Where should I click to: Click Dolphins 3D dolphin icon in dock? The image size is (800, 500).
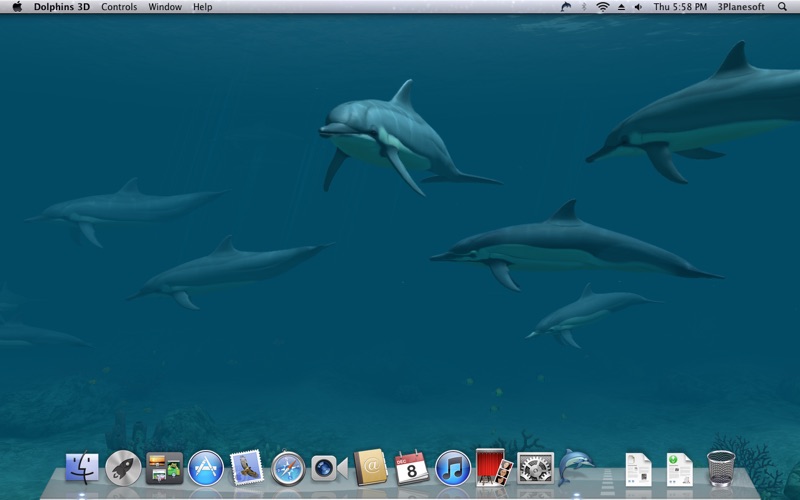click(576, 467)
